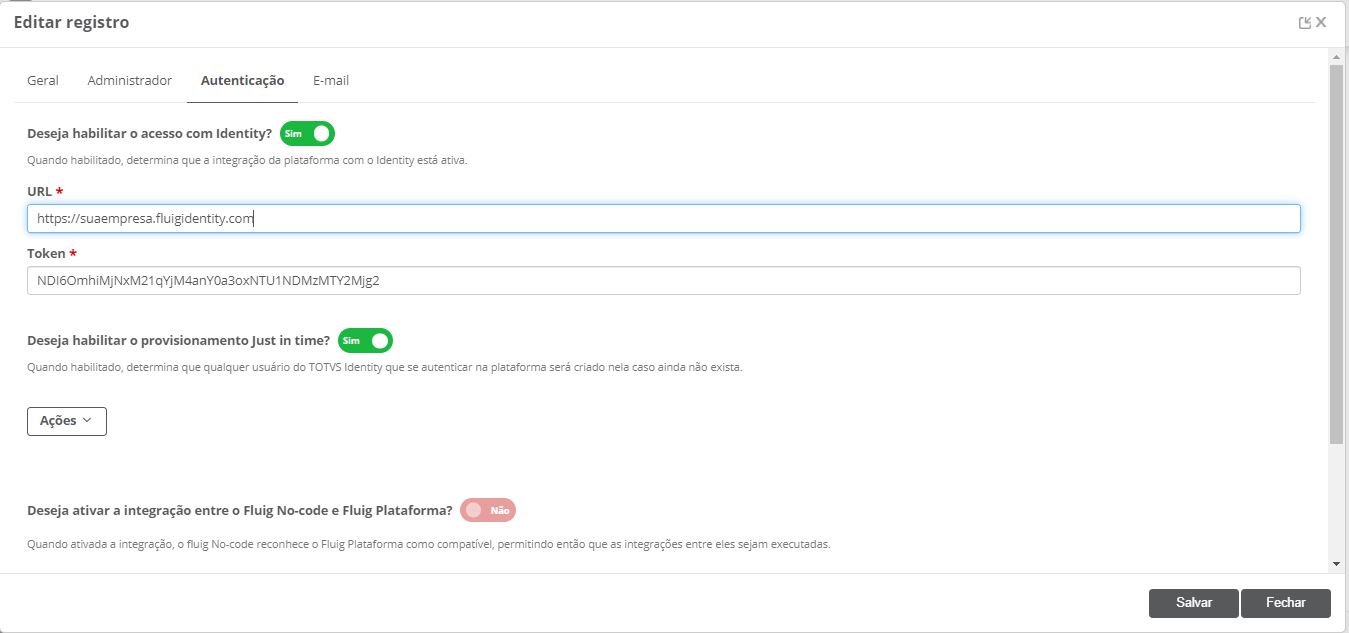This screenshot has height=633, width=1349.
Task: Select the Autenticação tab
Action: coord(242,80)
